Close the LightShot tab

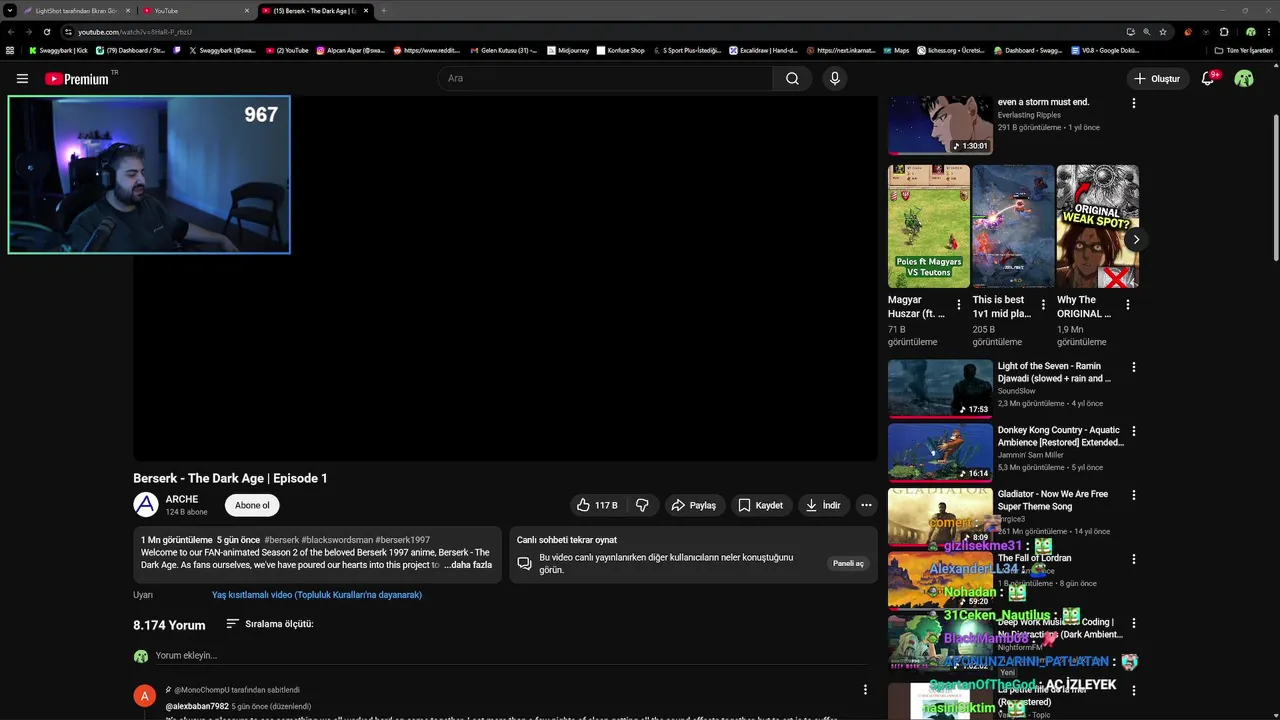pos(128,10)
